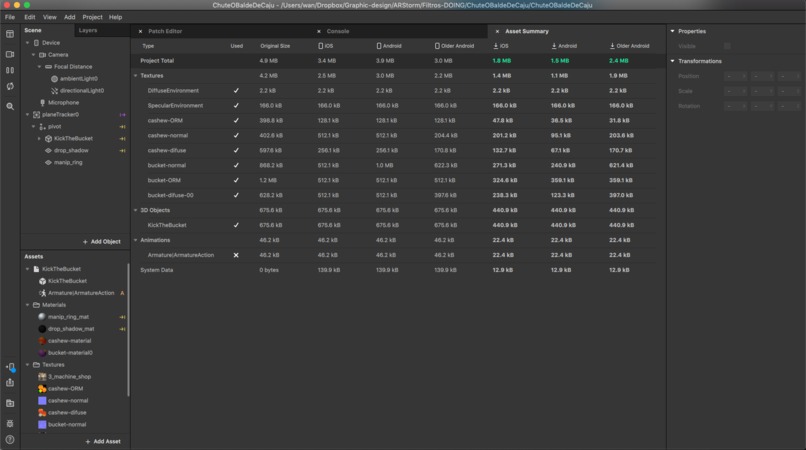This screenshot has height=450, width=806.
Task: Select the 3_machine_shop texture thumbnail
Action: (x=42, y=376)
